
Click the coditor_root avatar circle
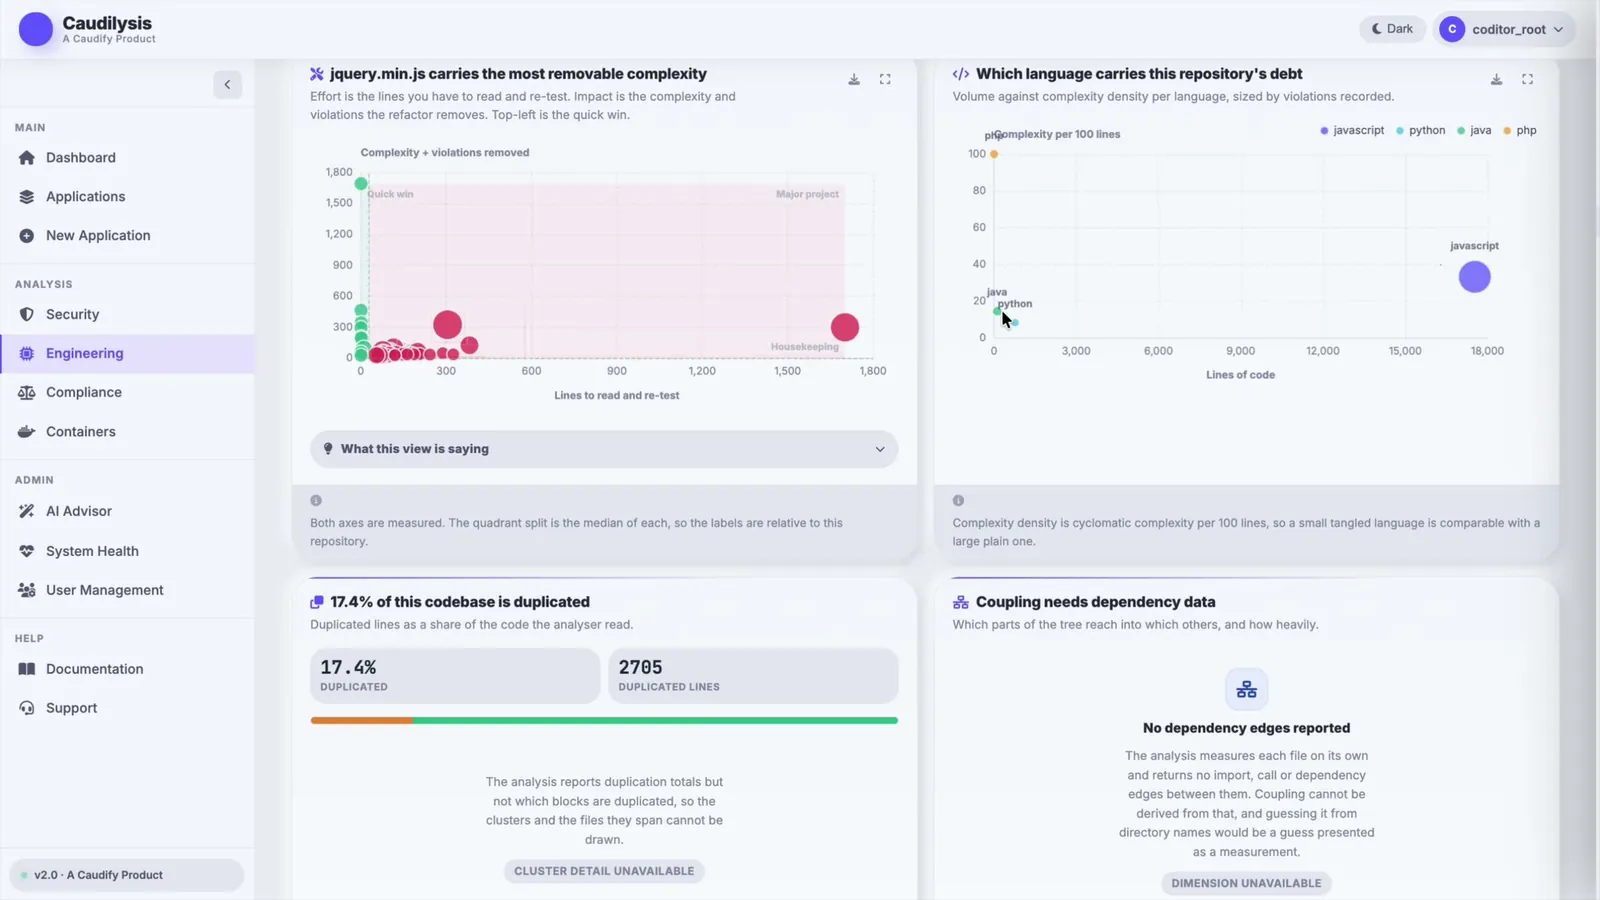click(x=1452, y=29)
